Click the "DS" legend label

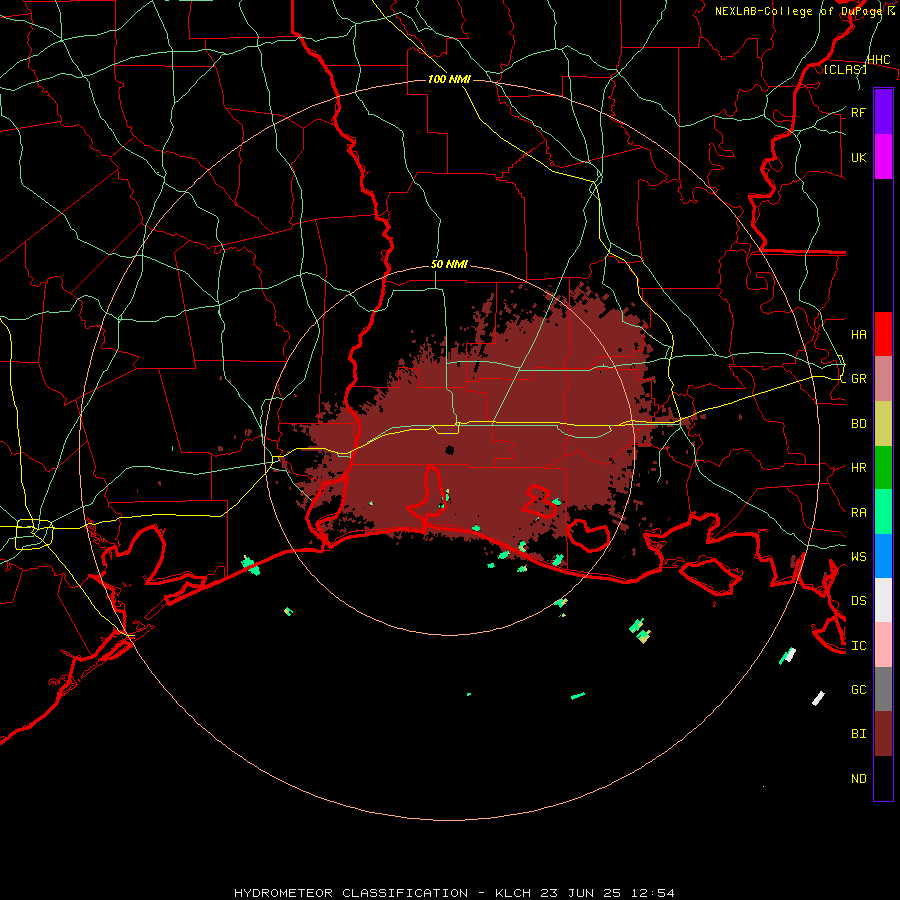point(858,601)
